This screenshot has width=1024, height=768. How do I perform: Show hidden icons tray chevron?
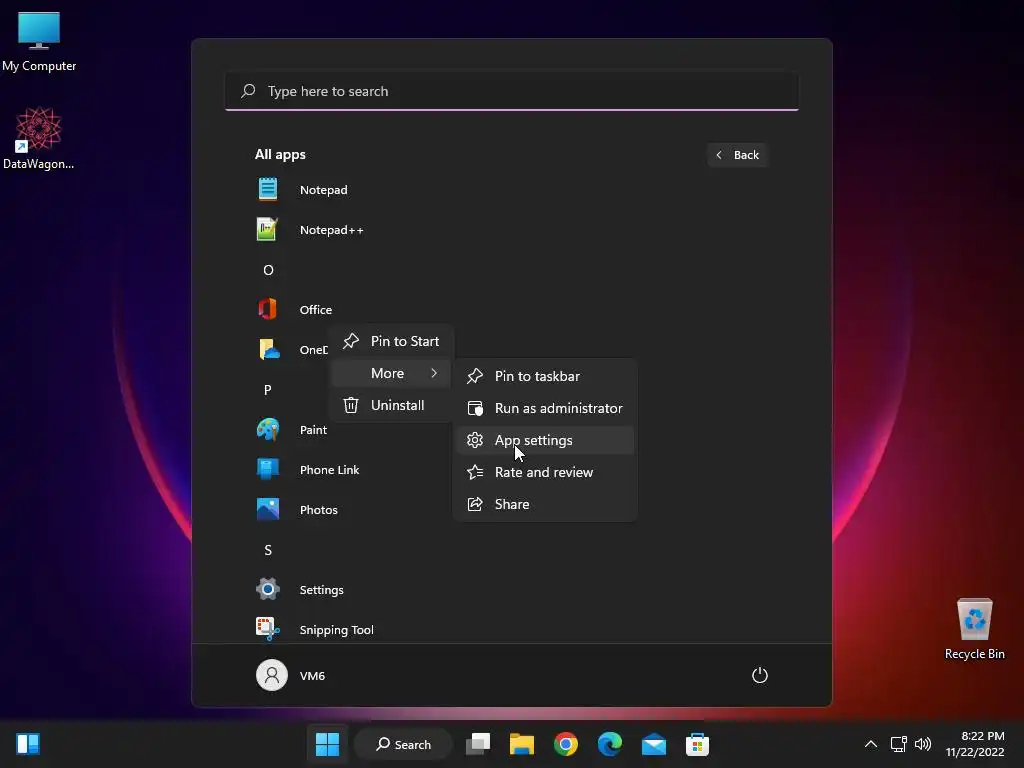[871, 744]
